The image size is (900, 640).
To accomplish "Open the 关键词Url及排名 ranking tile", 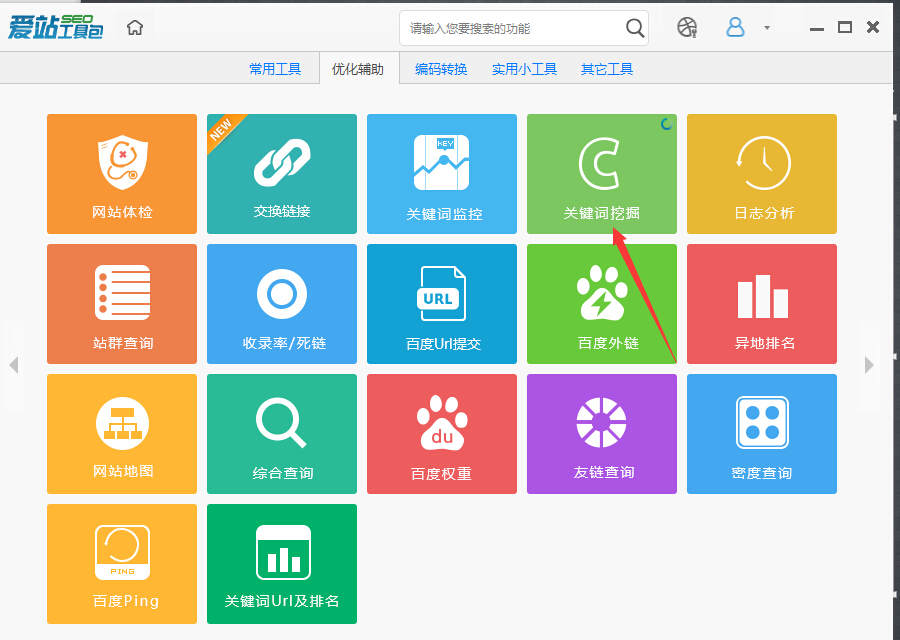I will [282, 564].
